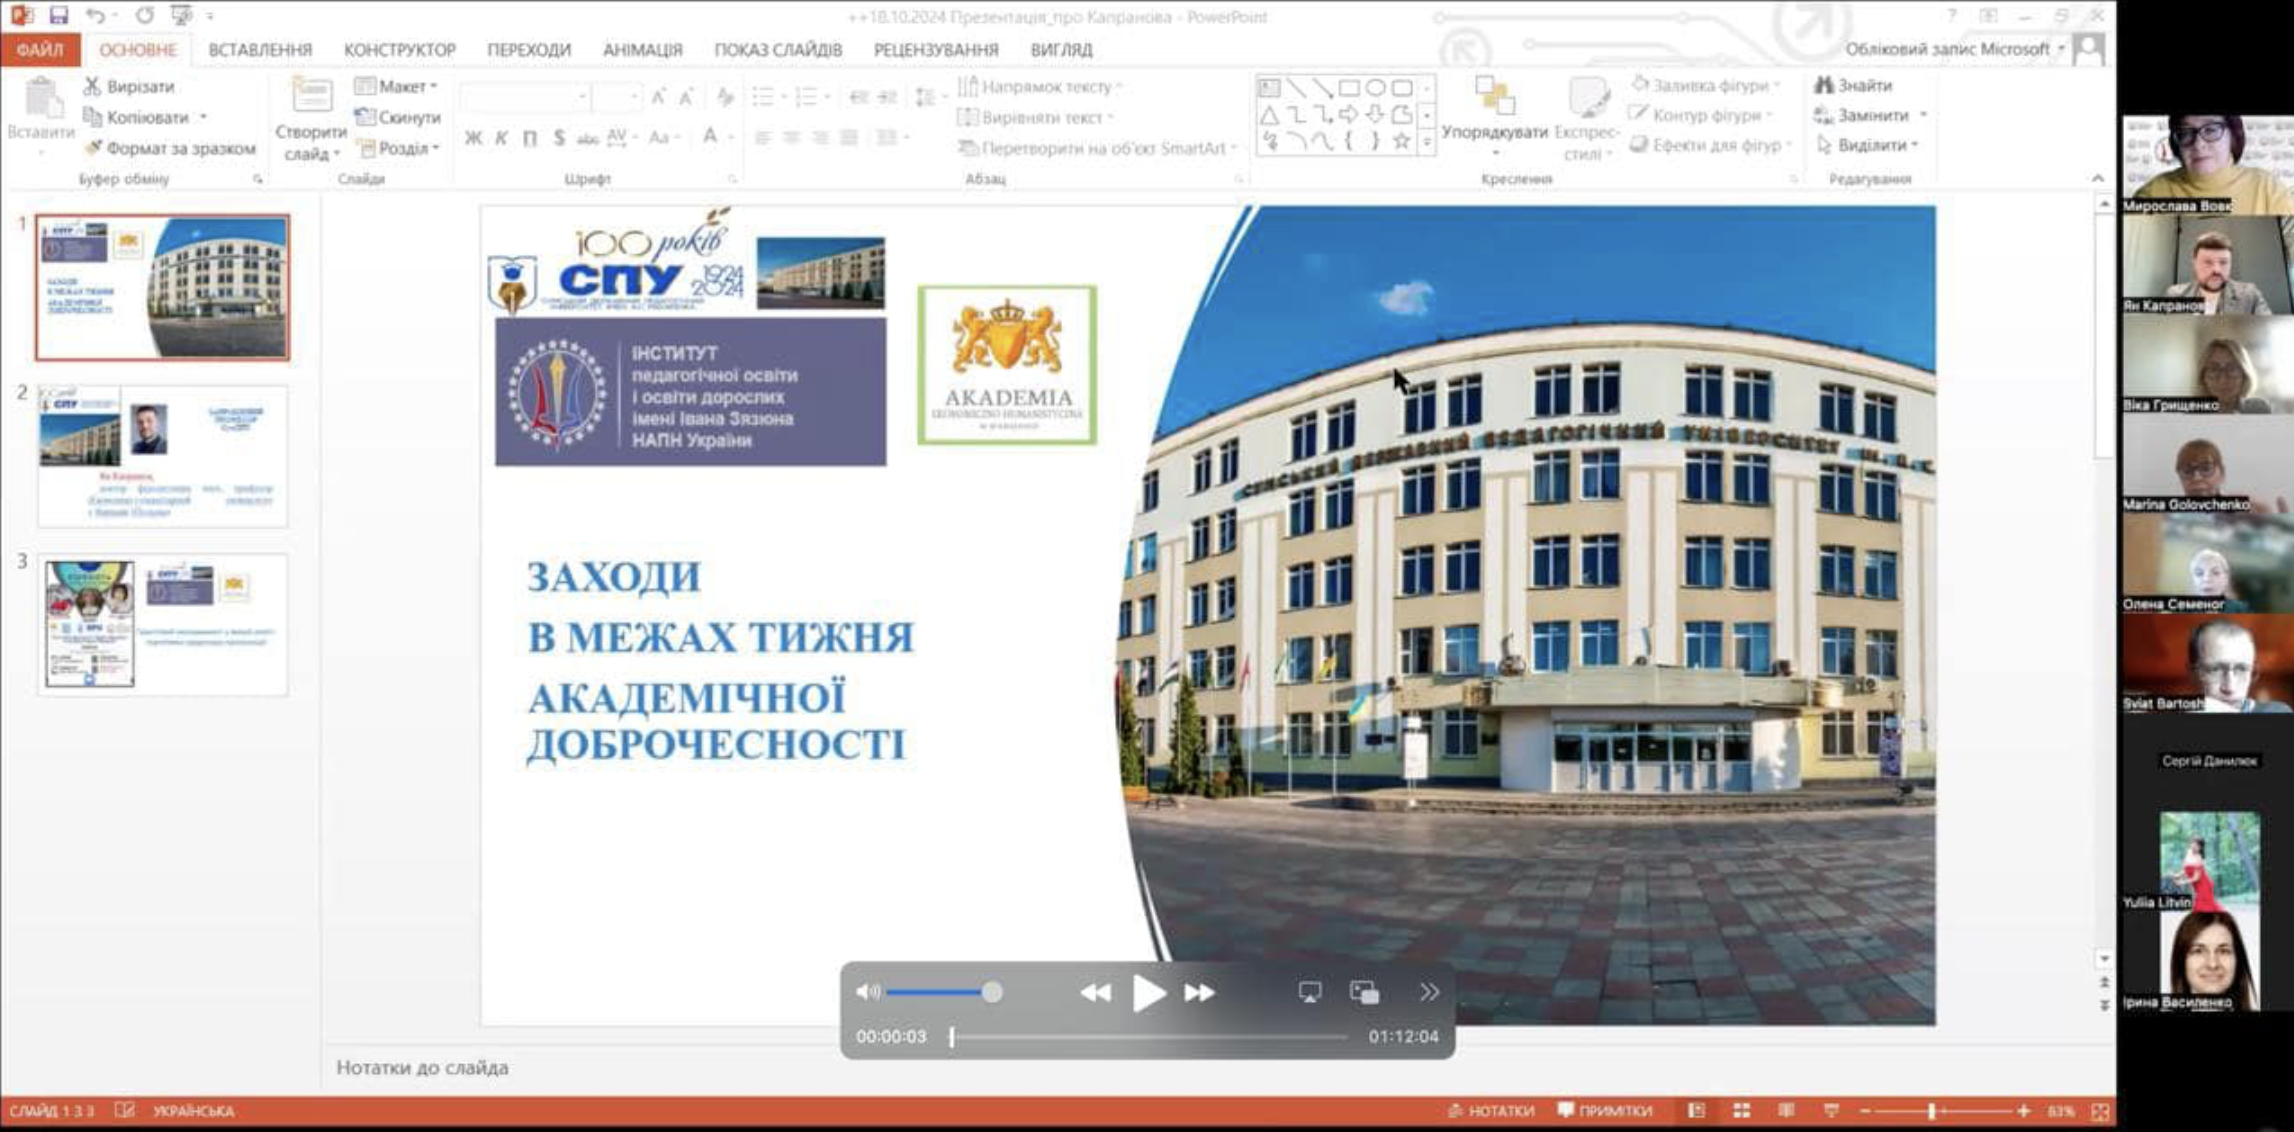This screenshot has height=1132, width=2294.
Task: Click the zoom slider in the status bar
Action: pyautogui.click(x=1945, y=1111)
